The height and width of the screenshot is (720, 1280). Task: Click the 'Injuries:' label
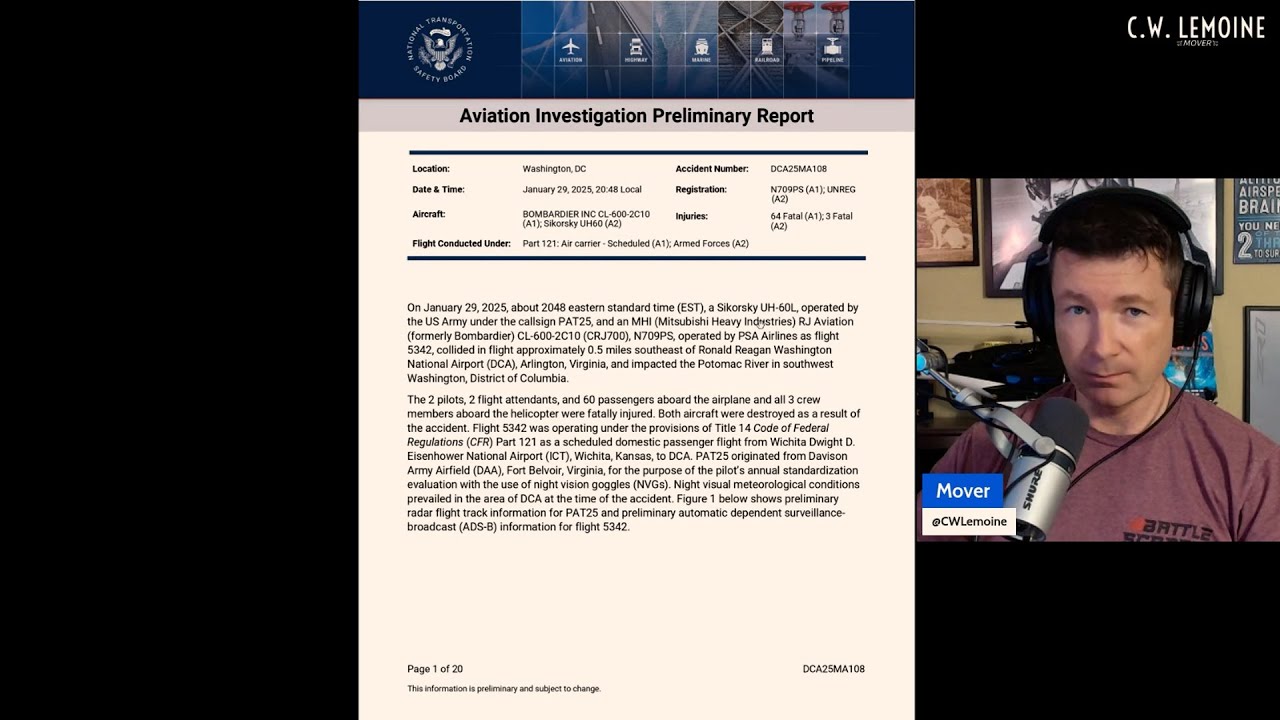691,216
